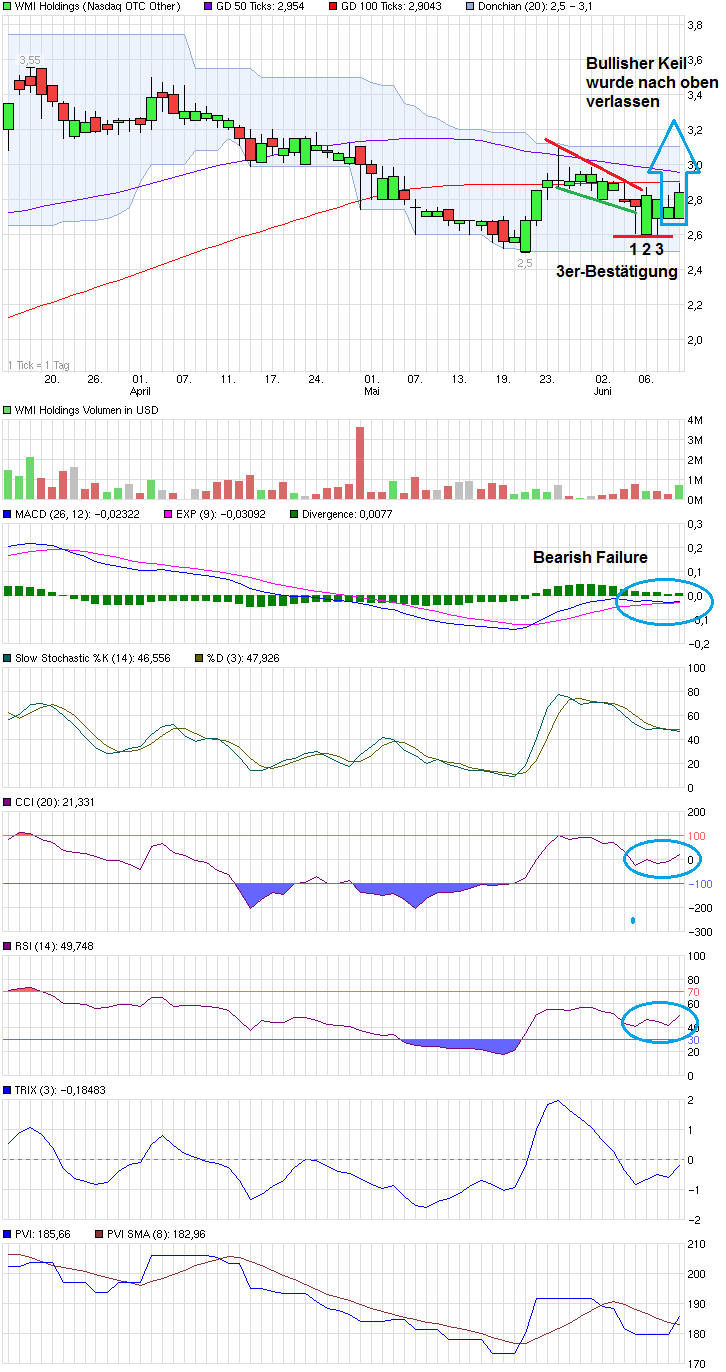726x1372 pixels.
Task: Select the 'WMI Holdings (Nasdaq OTC Other)' legend label
Action: [x=98, y=7]
